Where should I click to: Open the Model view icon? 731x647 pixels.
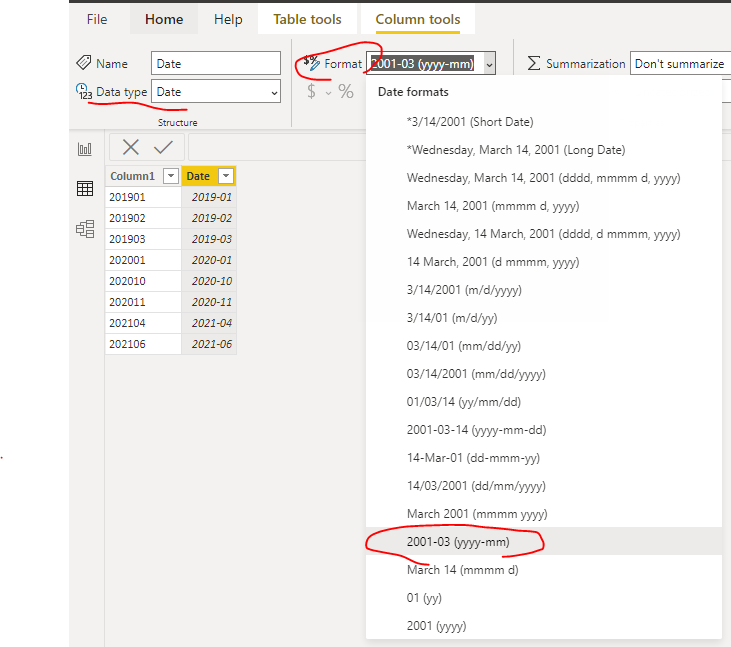[x=85, y=228]
